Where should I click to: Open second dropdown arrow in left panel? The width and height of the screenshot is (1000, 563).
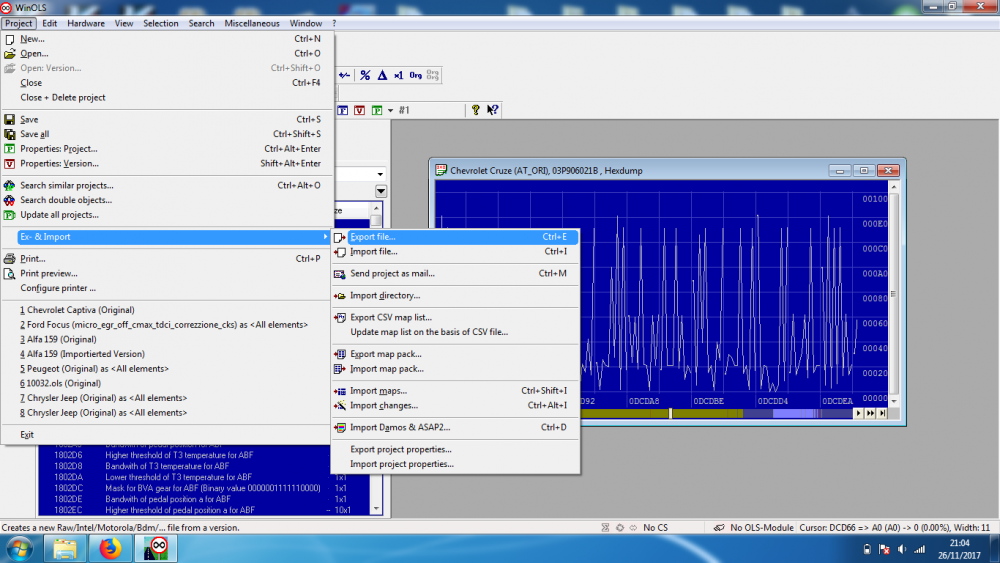click(x=381, y=191)
